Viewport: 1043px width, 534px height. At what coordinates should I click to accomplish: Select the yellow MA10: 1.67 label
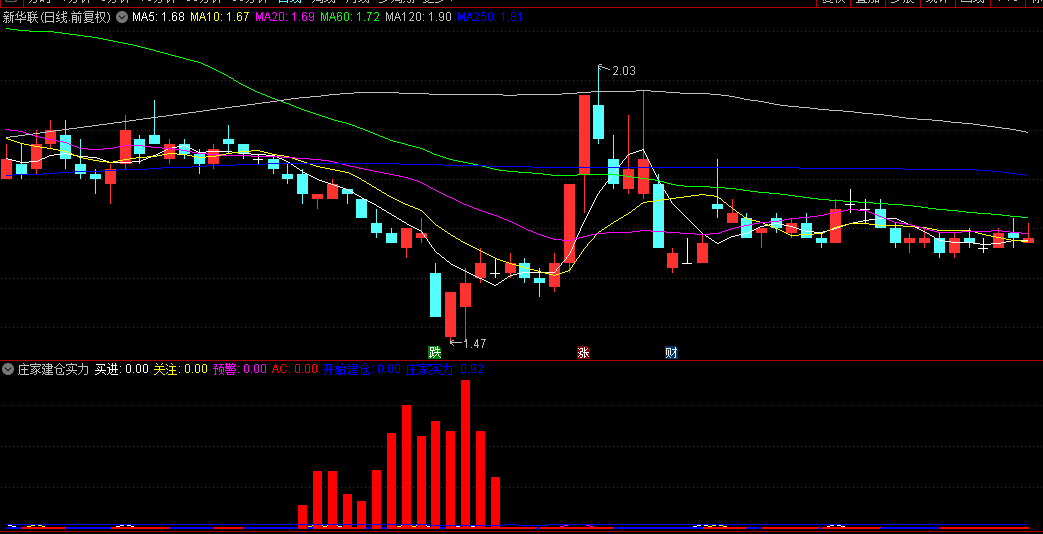pyautogui.click(x=220, y=17)
